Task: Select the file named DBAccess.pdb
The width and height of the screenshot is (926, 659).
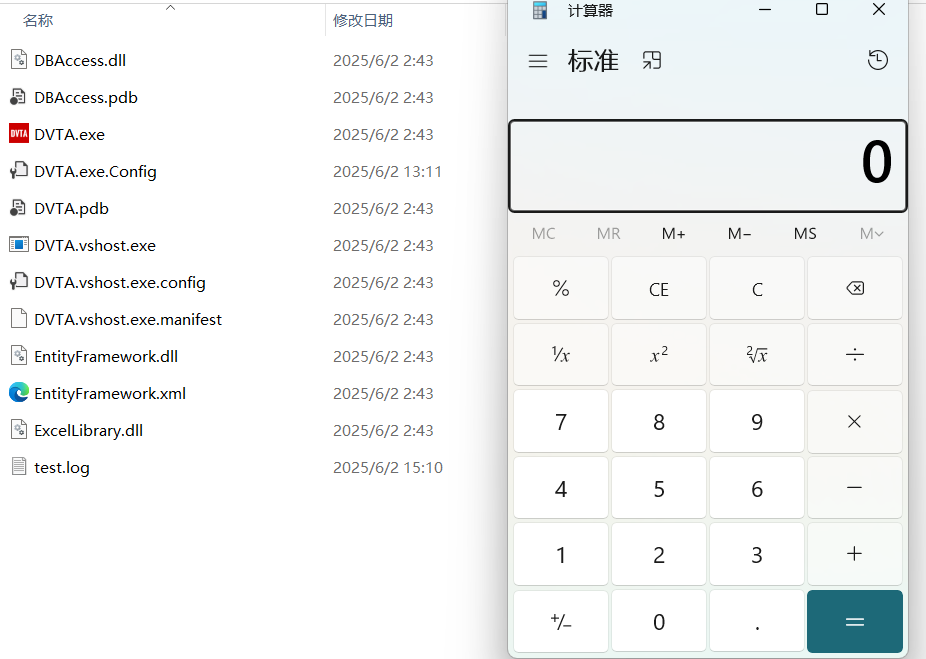Action: pyautogui.click(x=86, y=97)
